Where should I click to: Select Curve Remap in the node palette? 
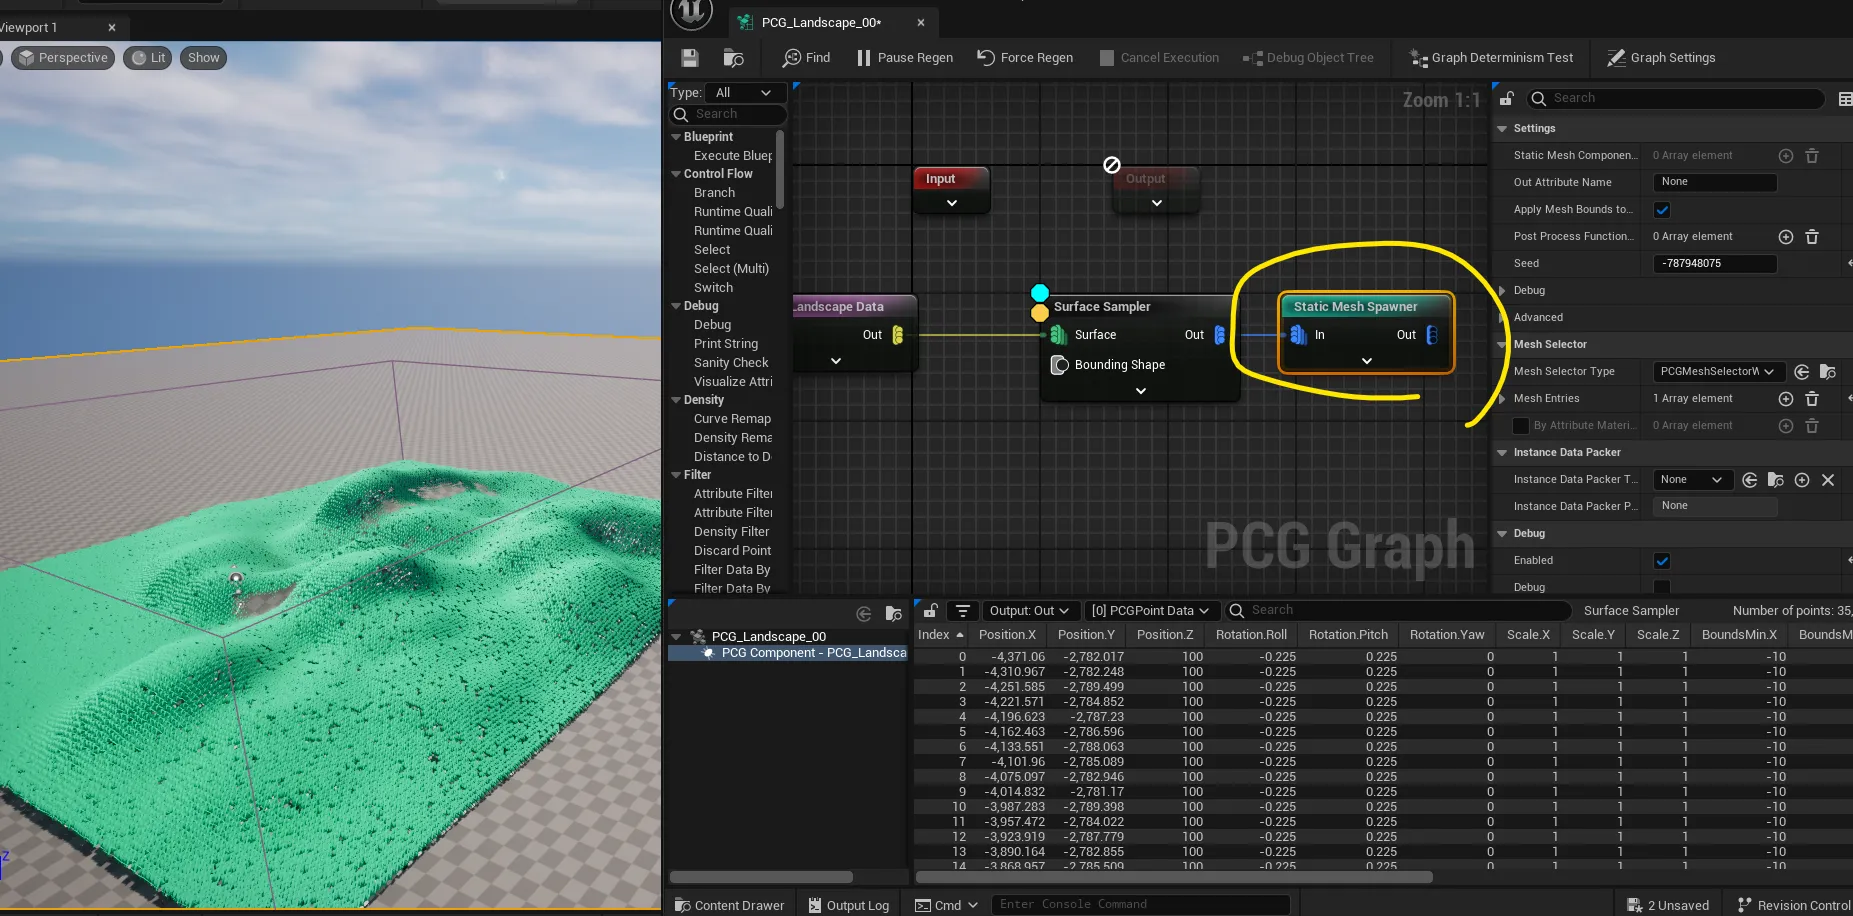point(732,419)
